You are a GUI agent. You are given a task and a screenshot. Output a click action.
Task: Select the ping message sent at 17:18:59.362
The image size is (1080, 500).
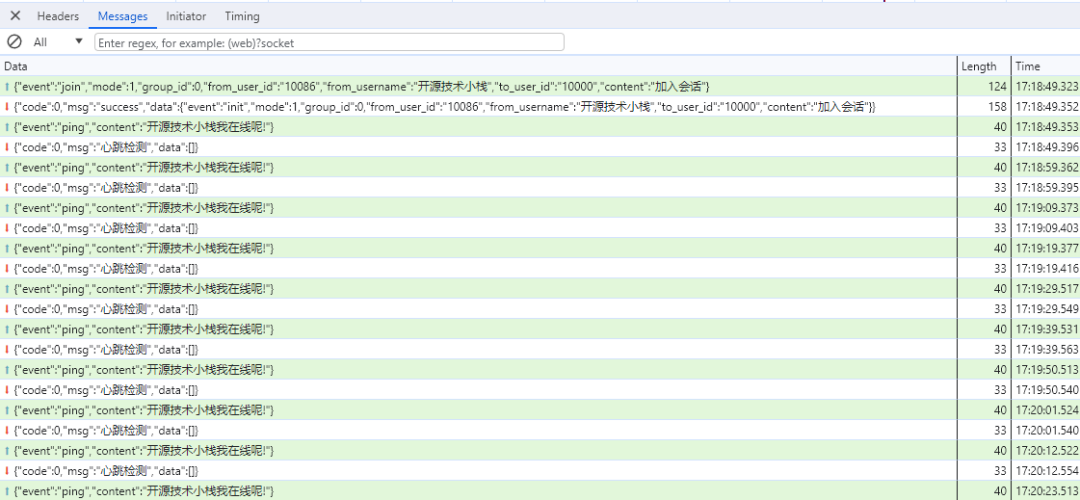pyautogui.click(x=540, y=167)
